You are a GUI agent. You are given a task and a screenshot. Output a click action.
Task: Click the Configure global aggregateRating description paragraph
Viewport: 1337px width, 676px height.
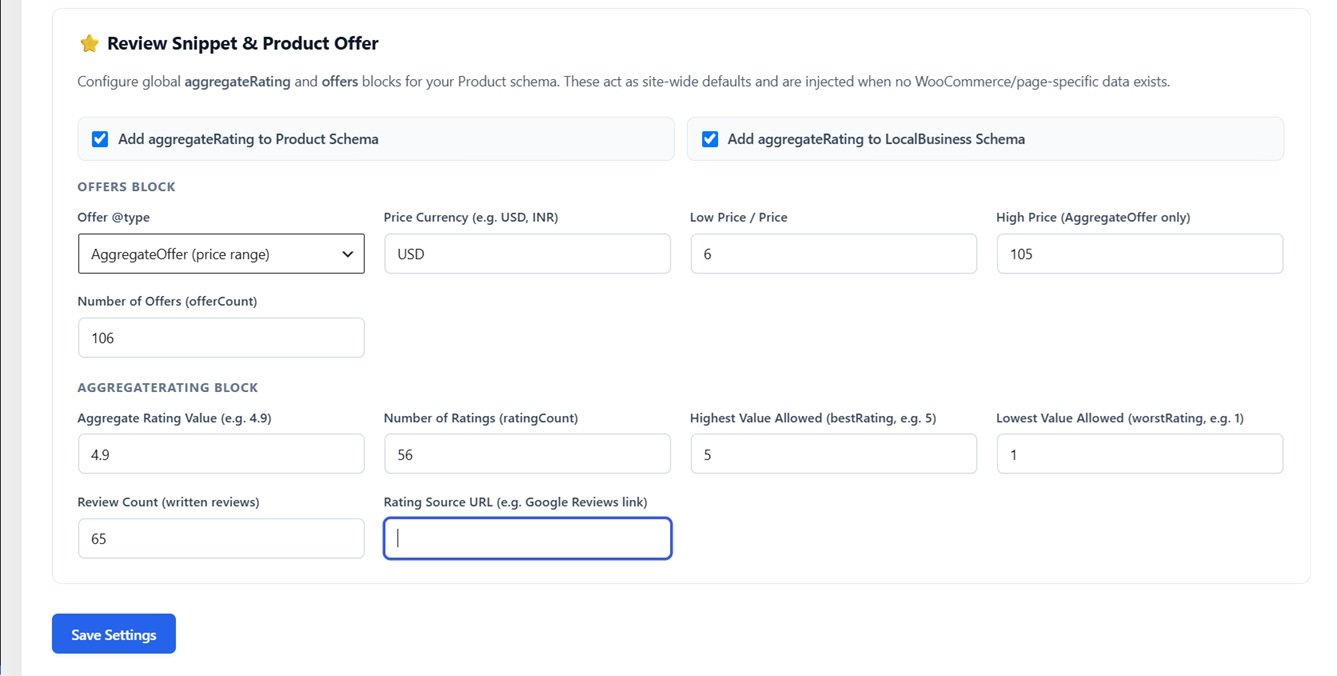pyautogui.click(x=624, y=81)
